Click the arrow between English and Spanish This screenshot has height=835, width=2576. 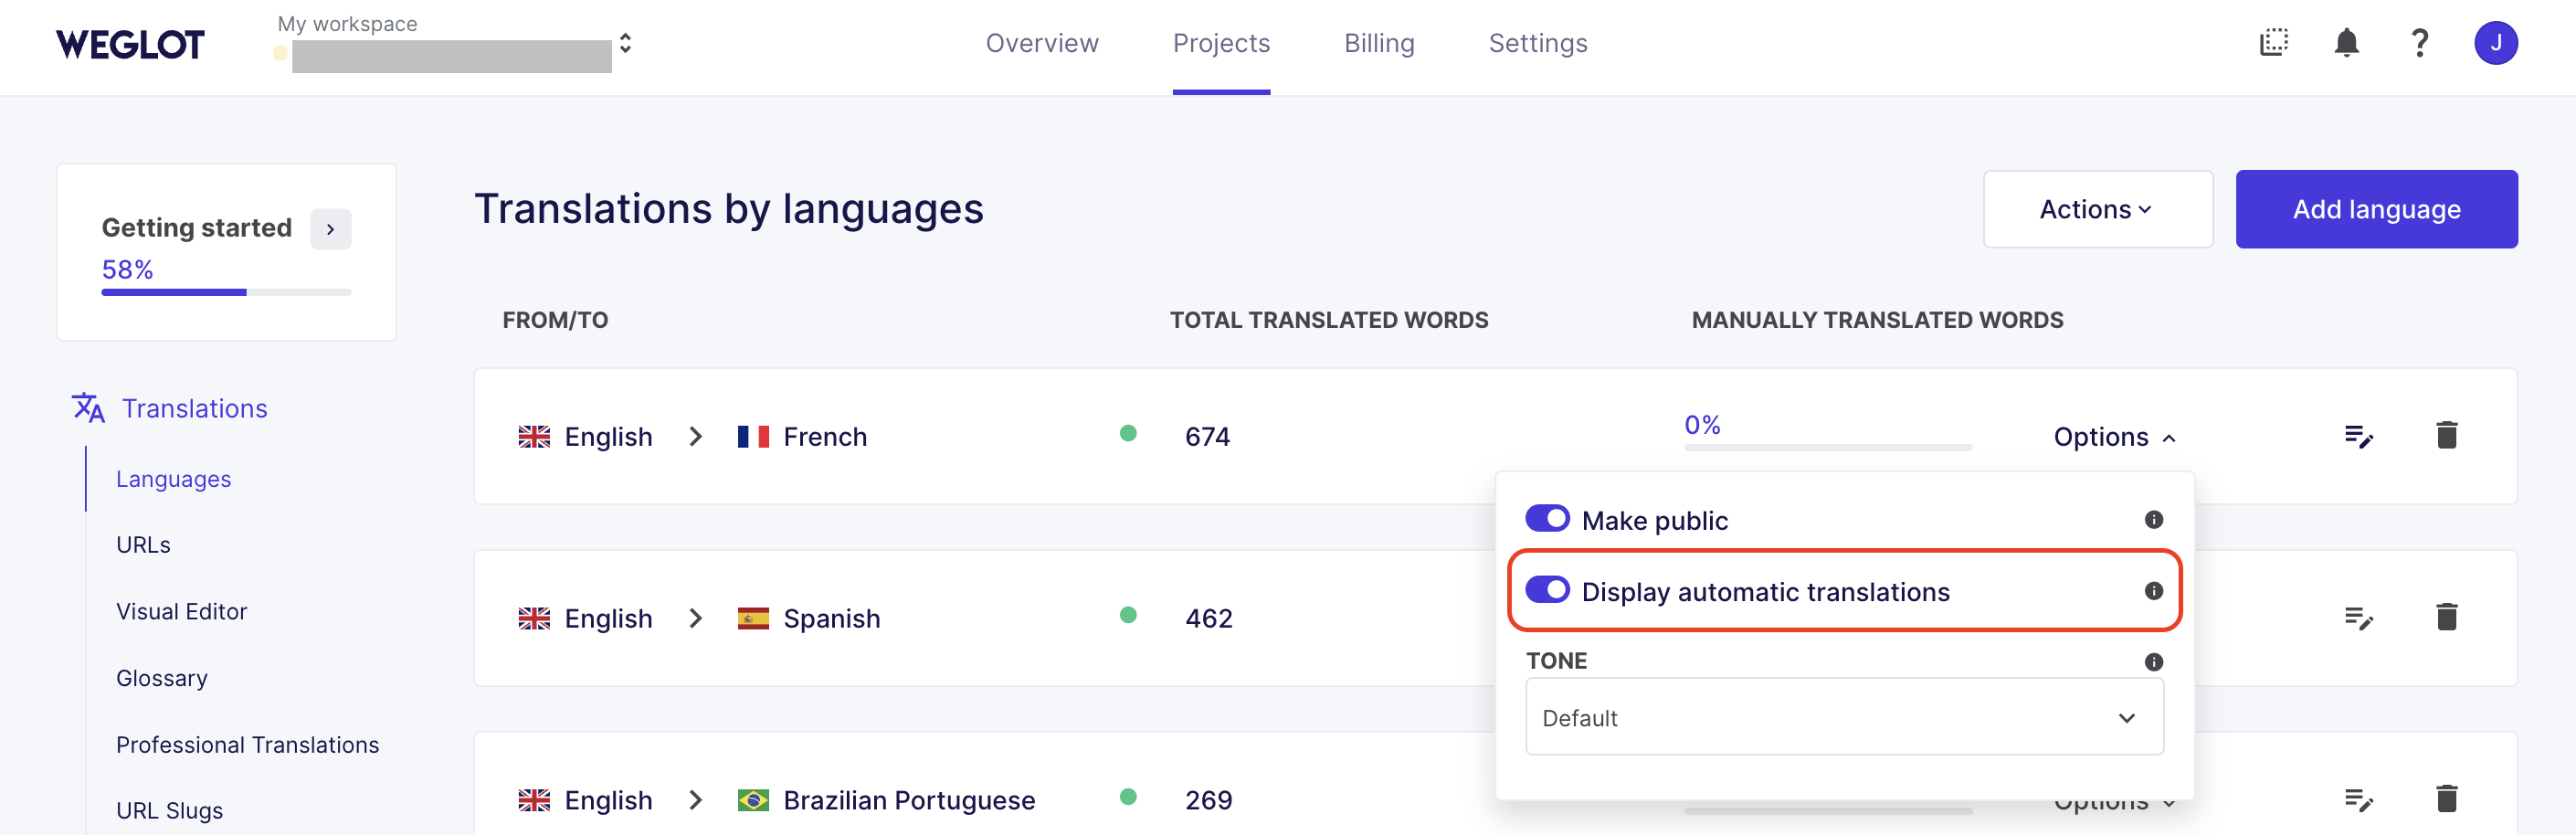[x=695, y=619]
